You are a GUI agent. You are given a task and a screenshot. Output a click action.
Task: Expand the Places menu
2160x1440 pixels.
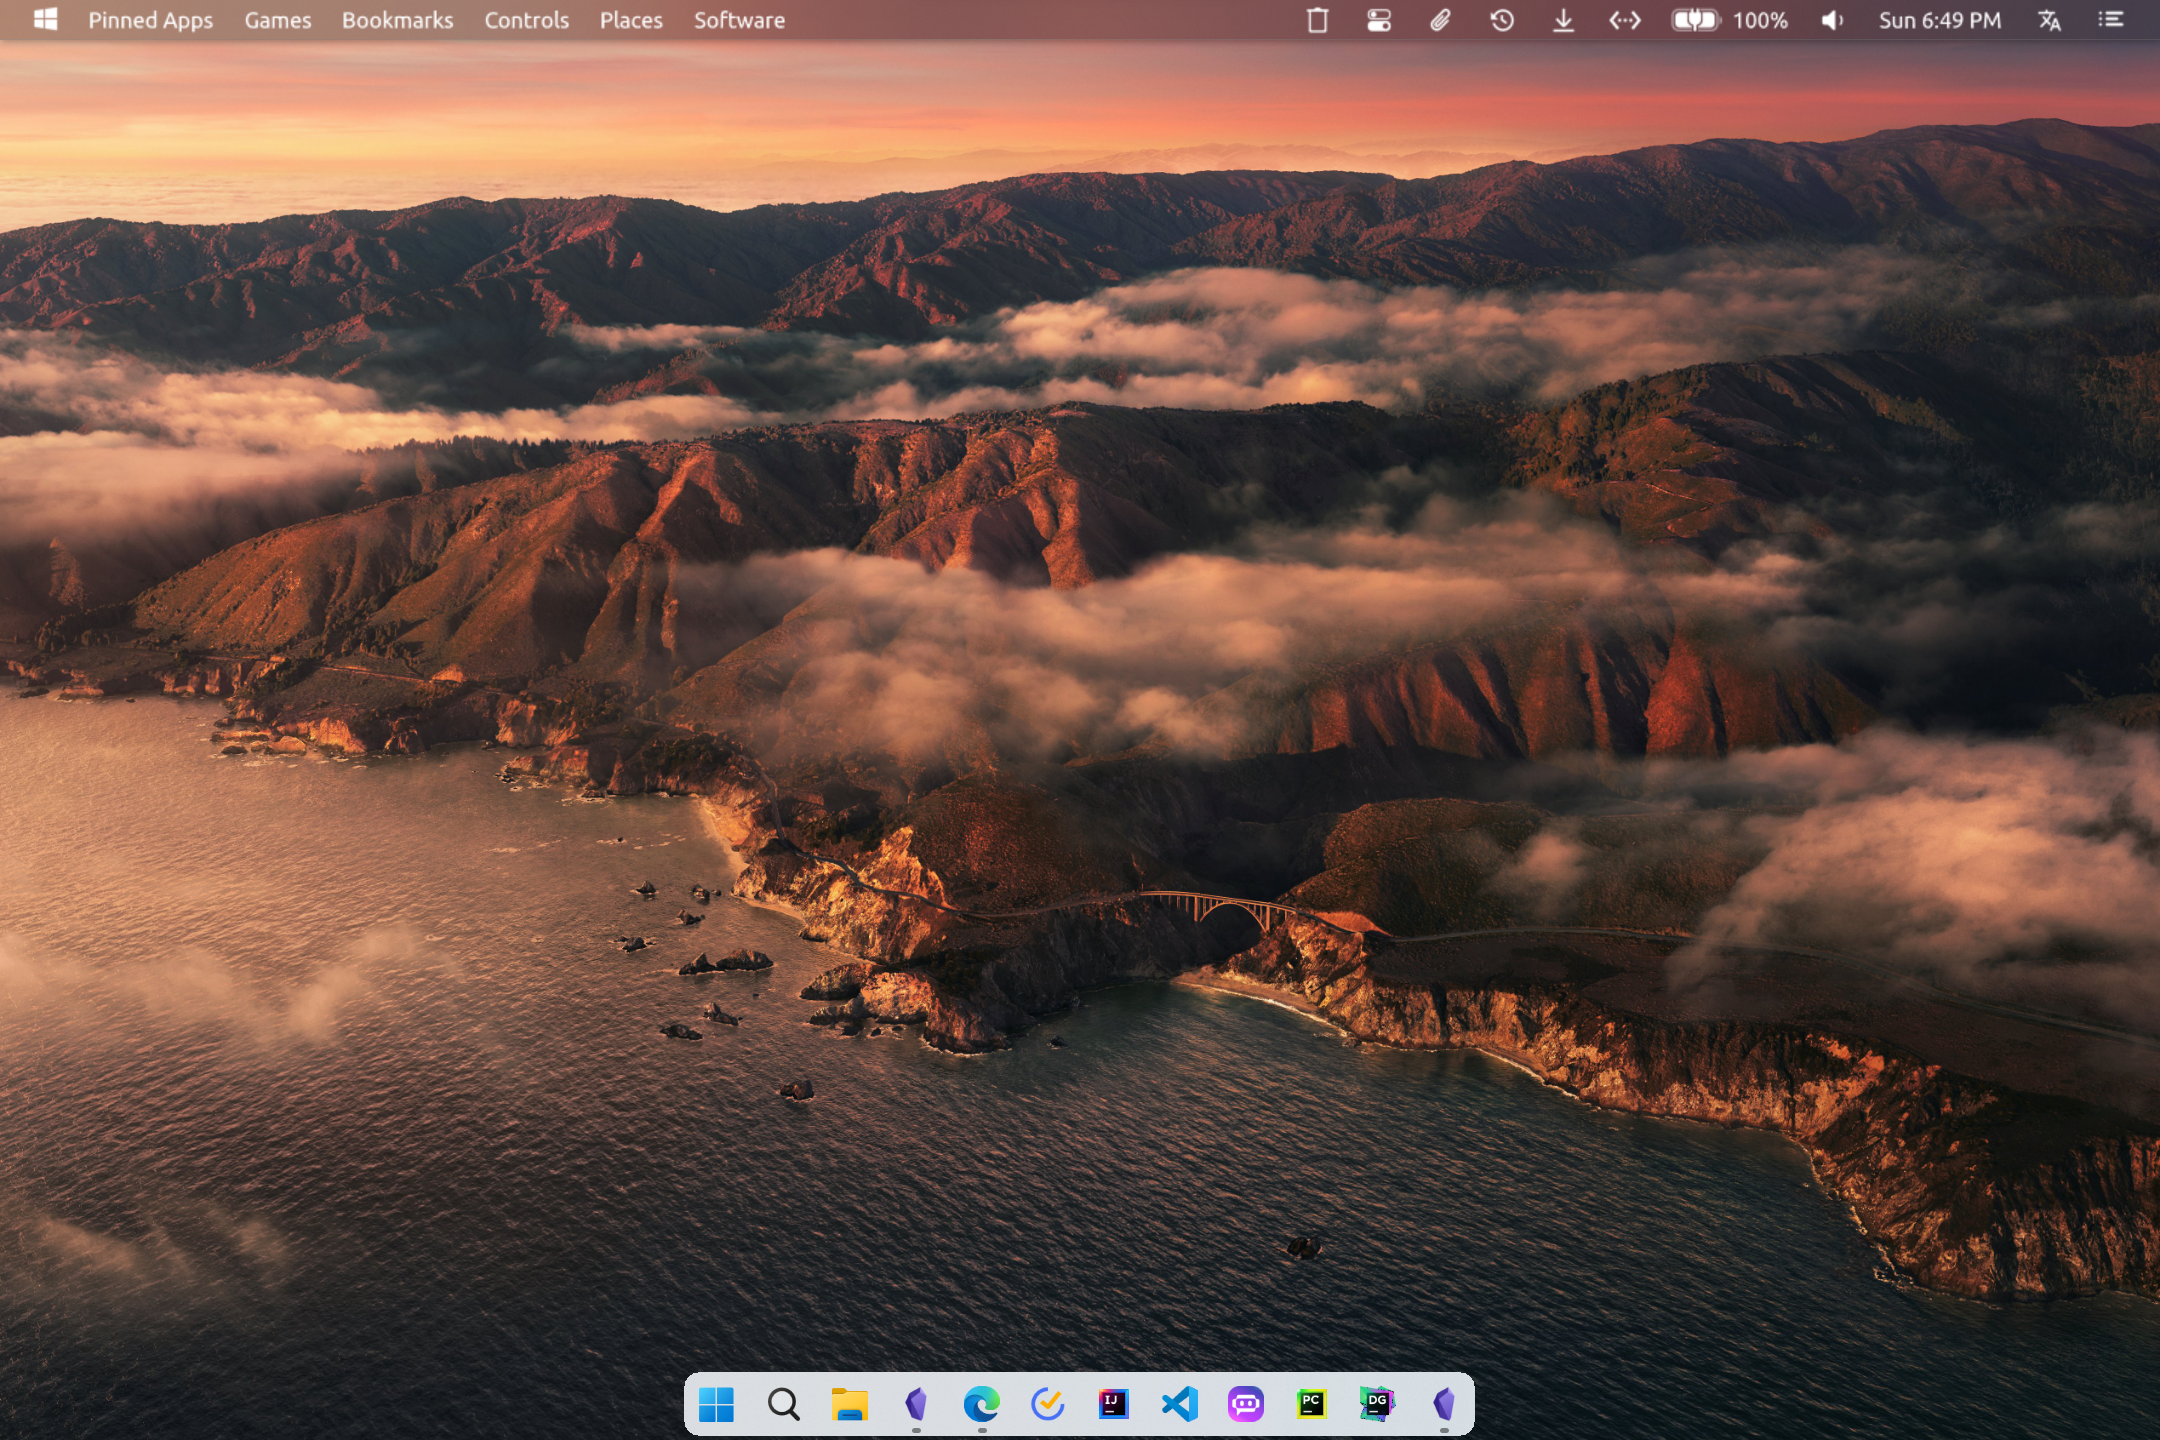628,19
